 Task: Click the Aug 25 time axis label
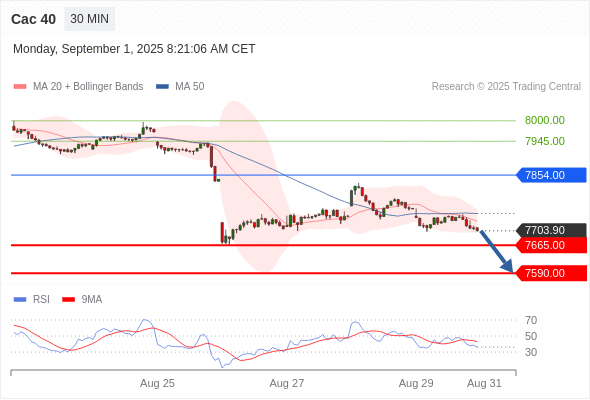[157, 383]
